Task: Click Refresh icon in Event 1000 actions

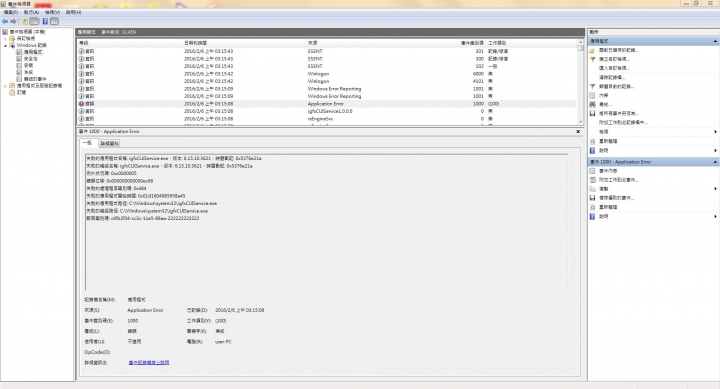Action: pyautogui.click(x=592, y=208)
